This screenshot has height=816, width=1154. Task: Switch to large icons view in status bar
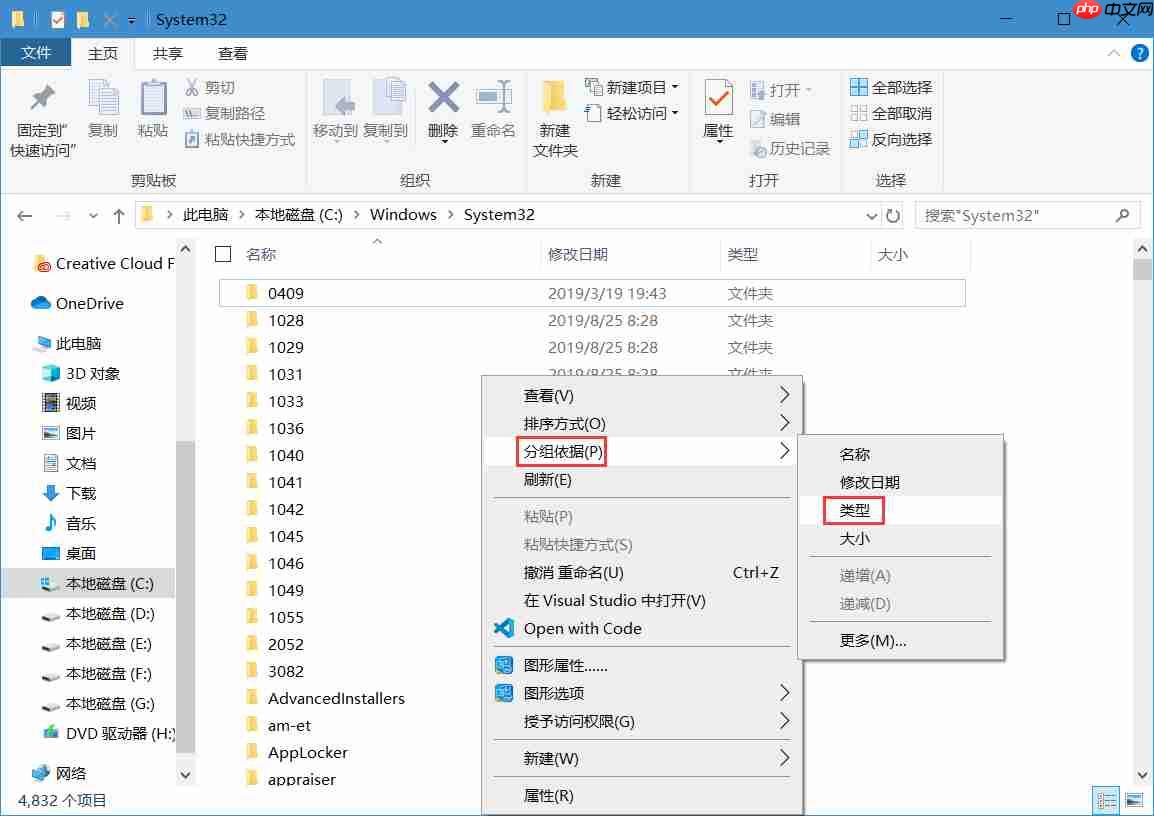1135,800
